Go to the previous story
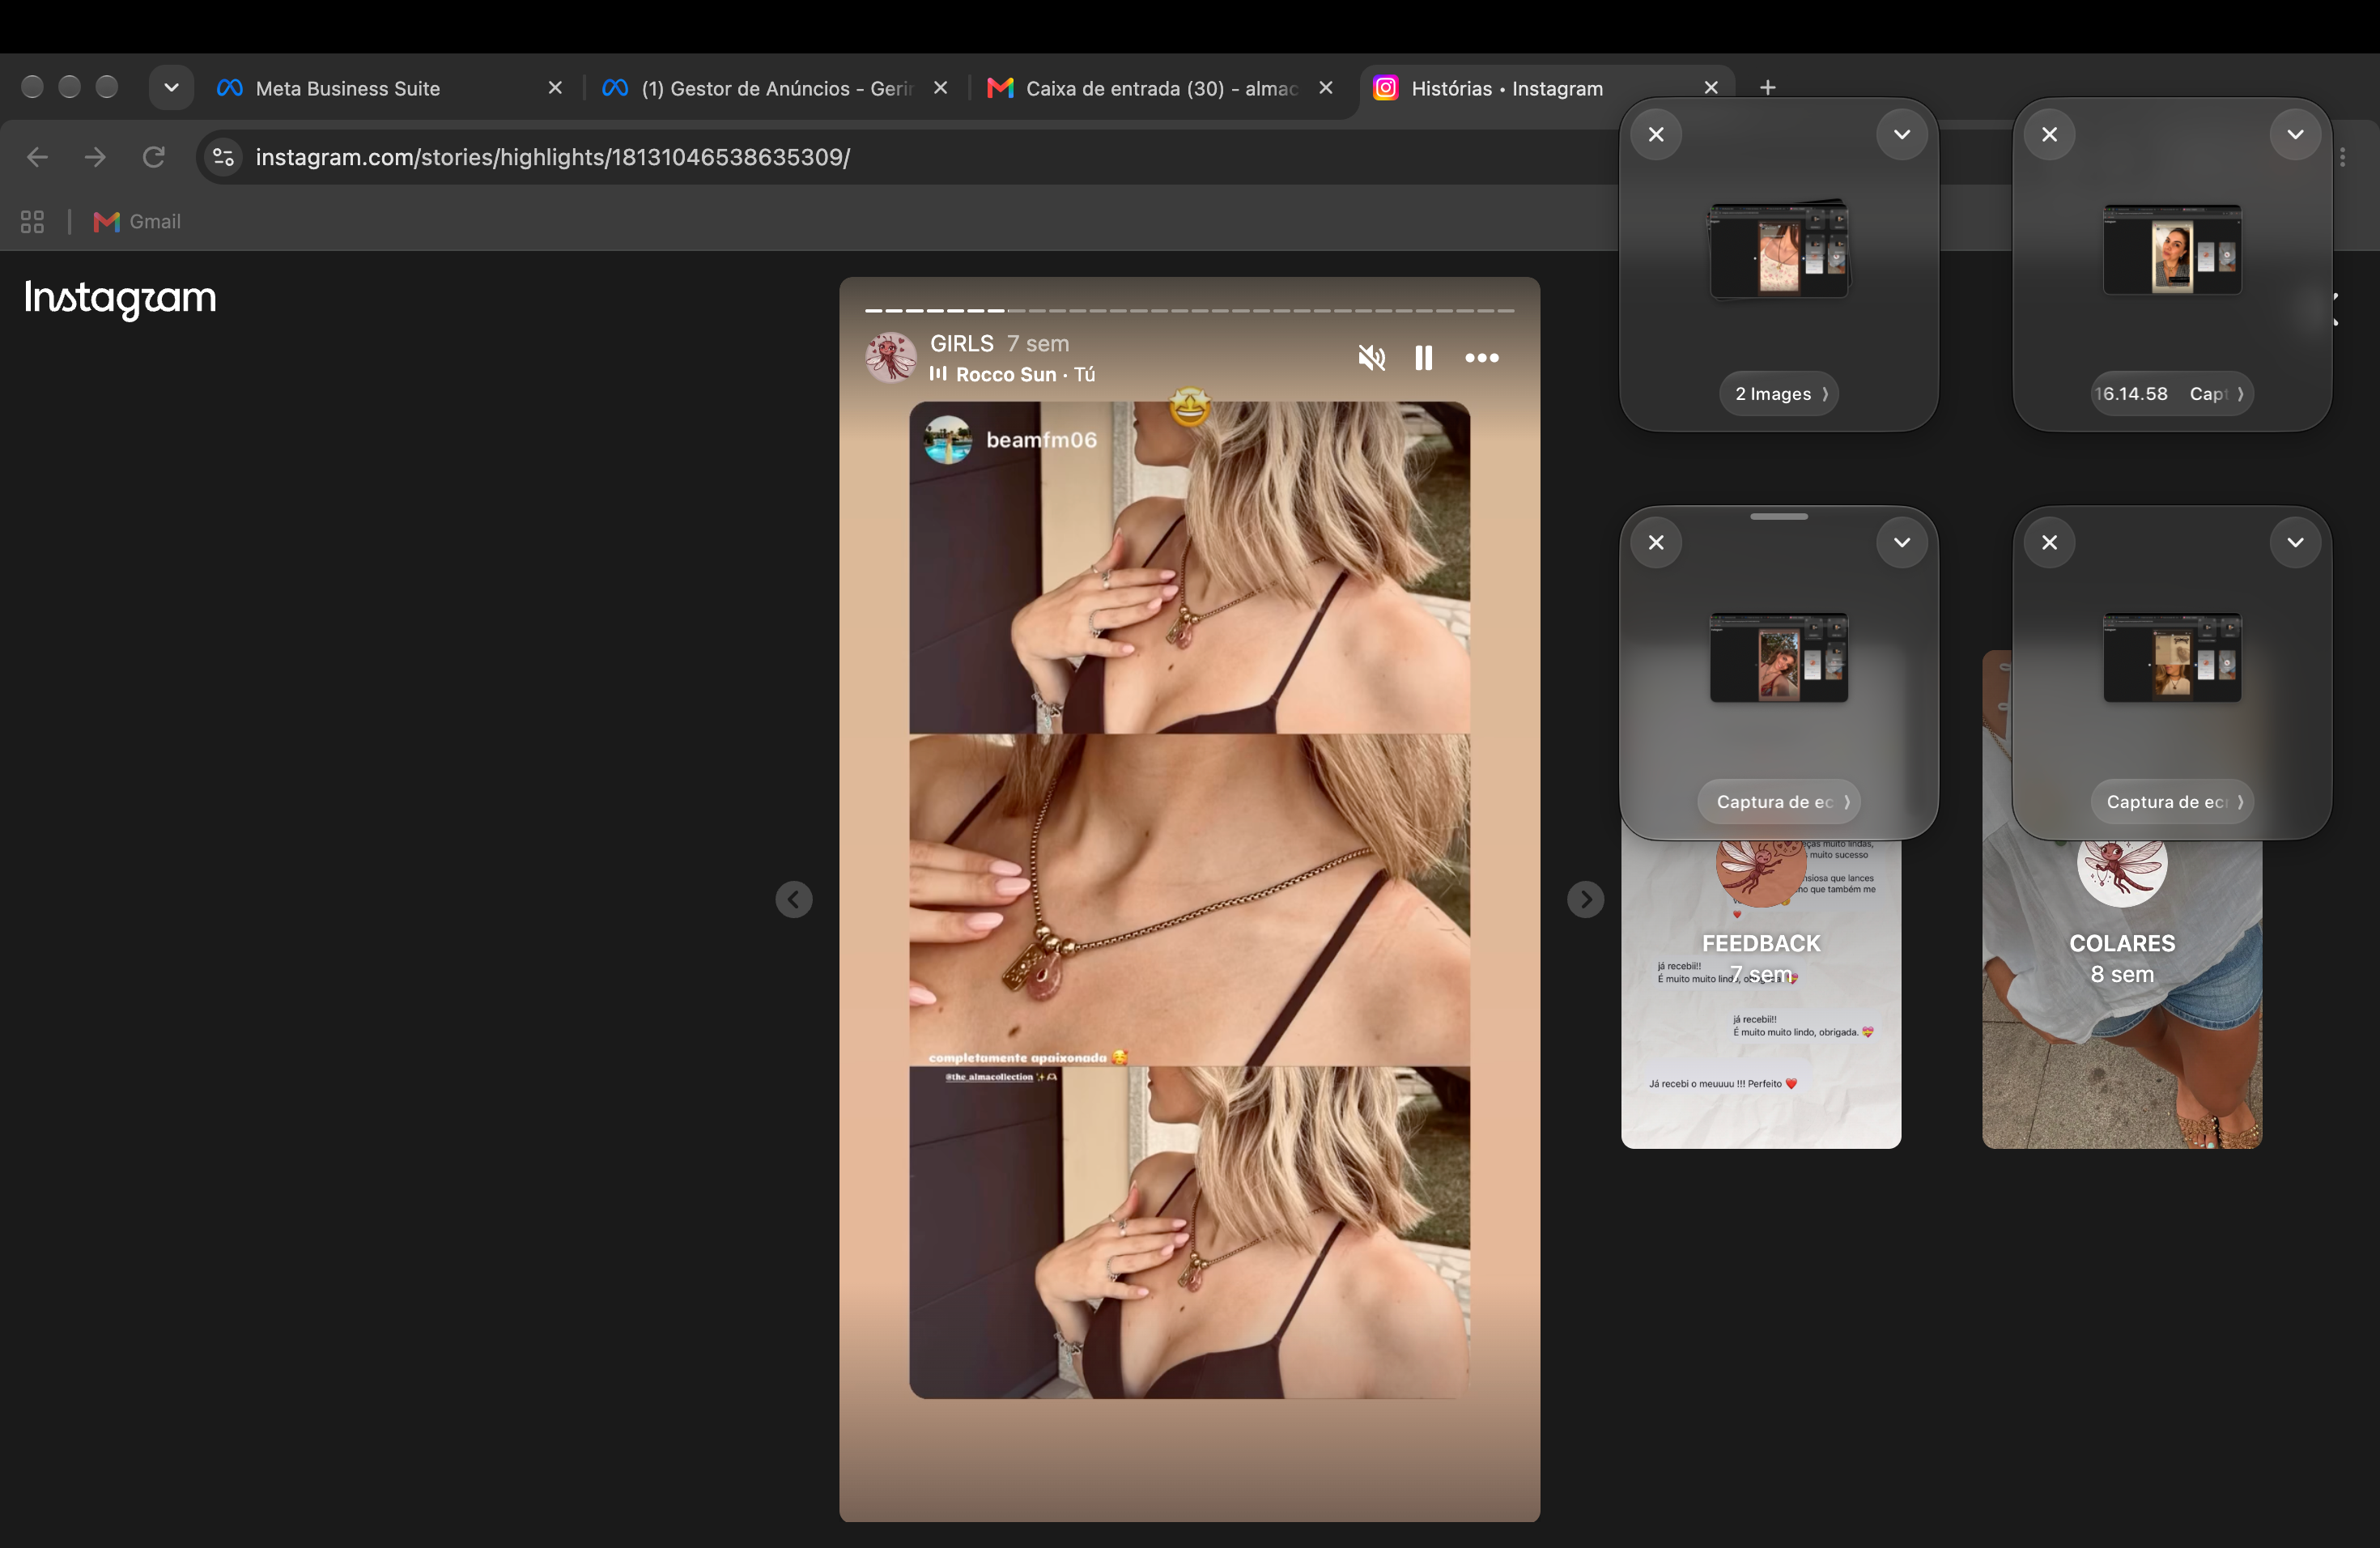The height and width of the screenshot is (1548, 2380). tap(794, 899)
